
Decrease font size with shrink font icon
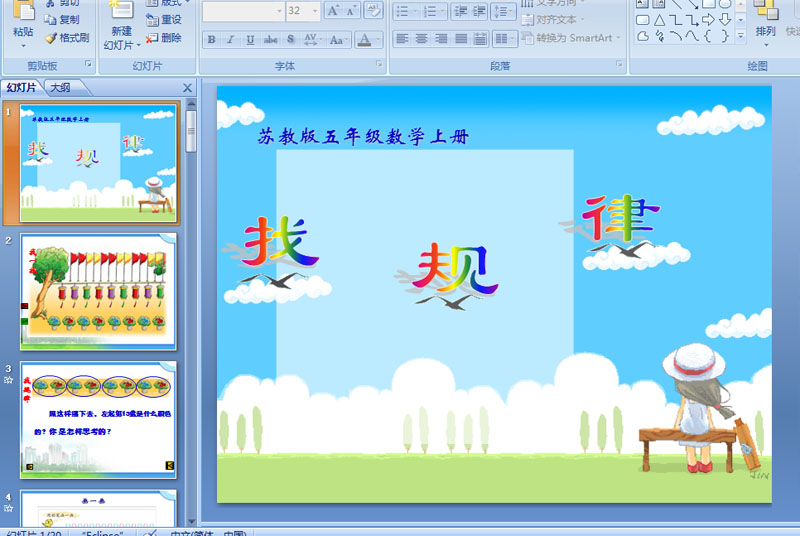(x=351, y=11)
